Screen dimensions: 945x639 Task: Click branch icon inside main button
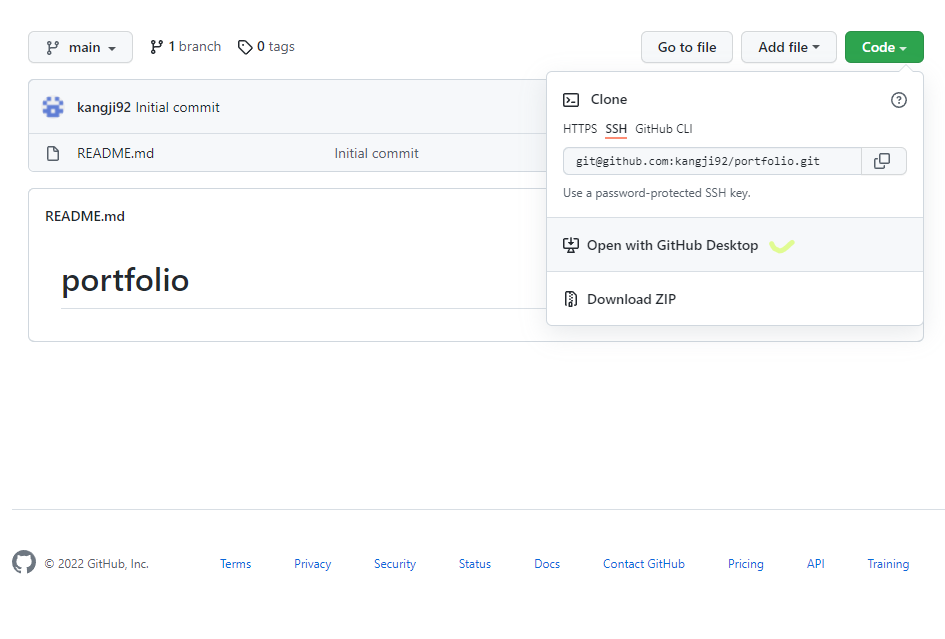point(53,48)
